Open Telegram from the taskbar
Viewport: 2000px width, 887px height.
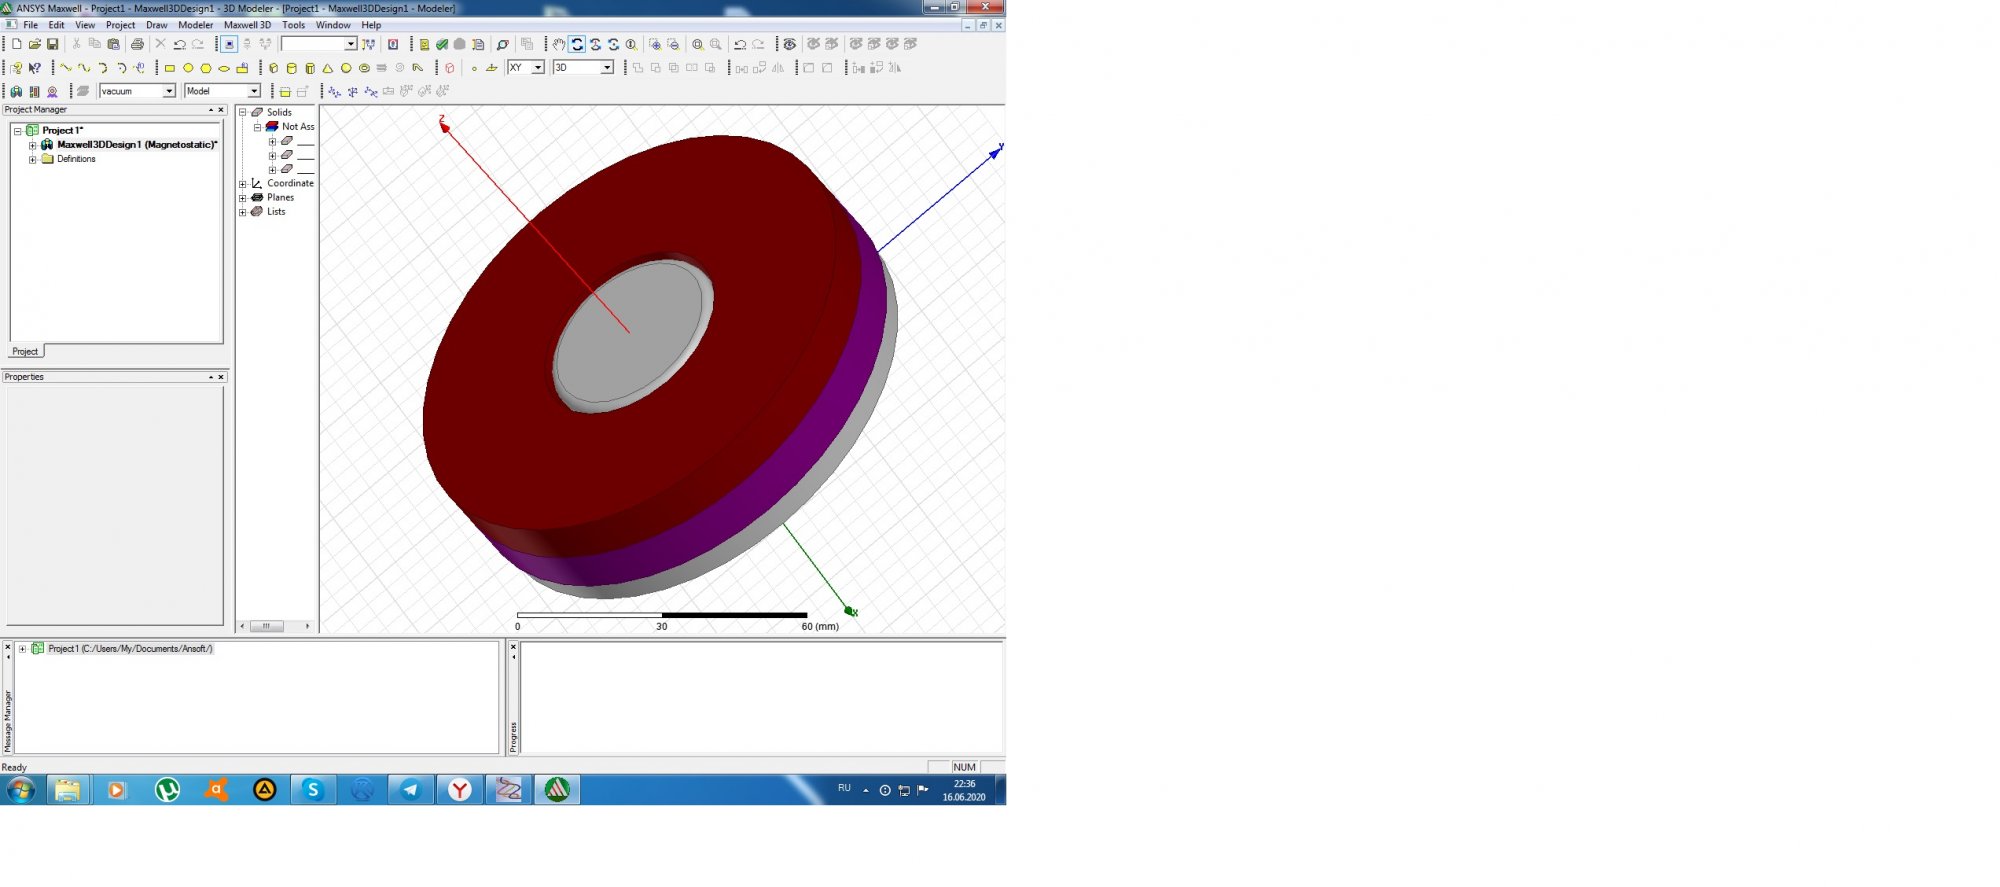411,790
